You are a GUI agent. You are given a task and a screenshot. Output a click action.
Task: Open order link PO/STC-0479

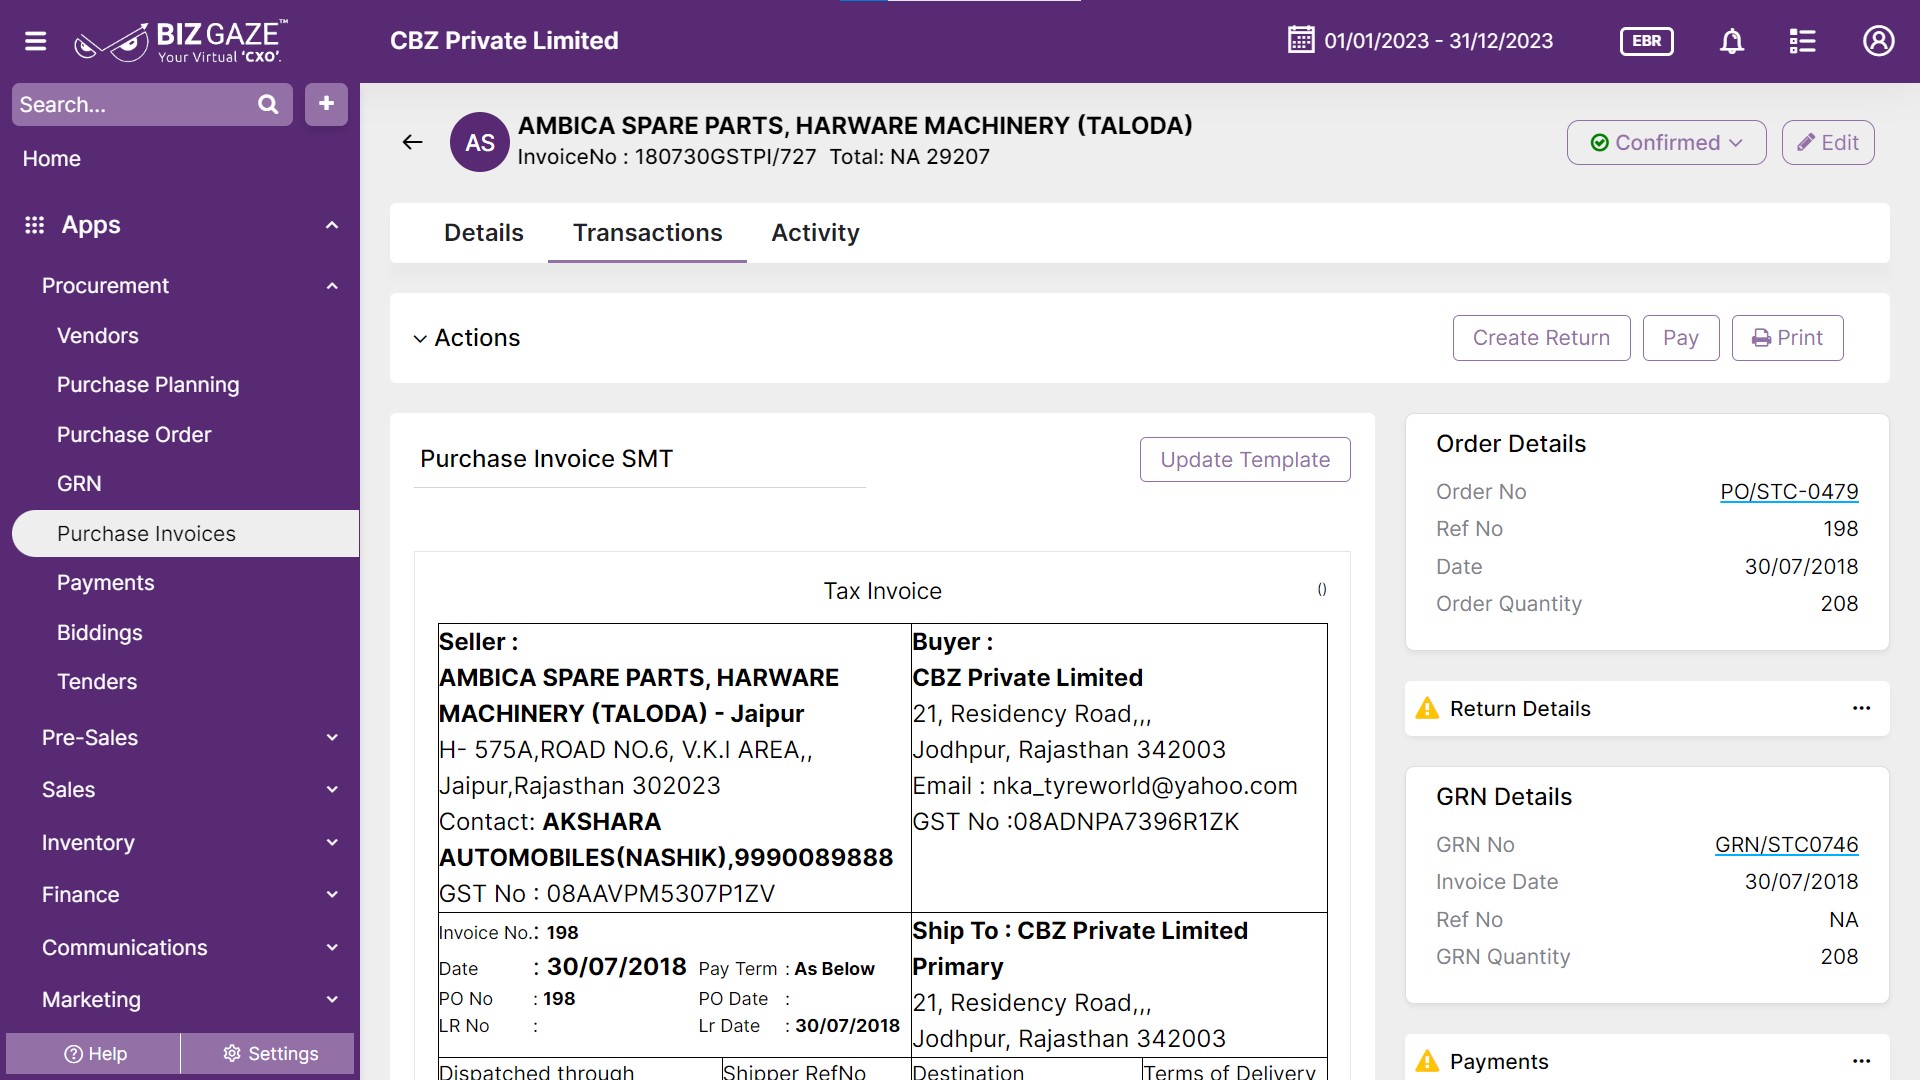[1789, 492]
